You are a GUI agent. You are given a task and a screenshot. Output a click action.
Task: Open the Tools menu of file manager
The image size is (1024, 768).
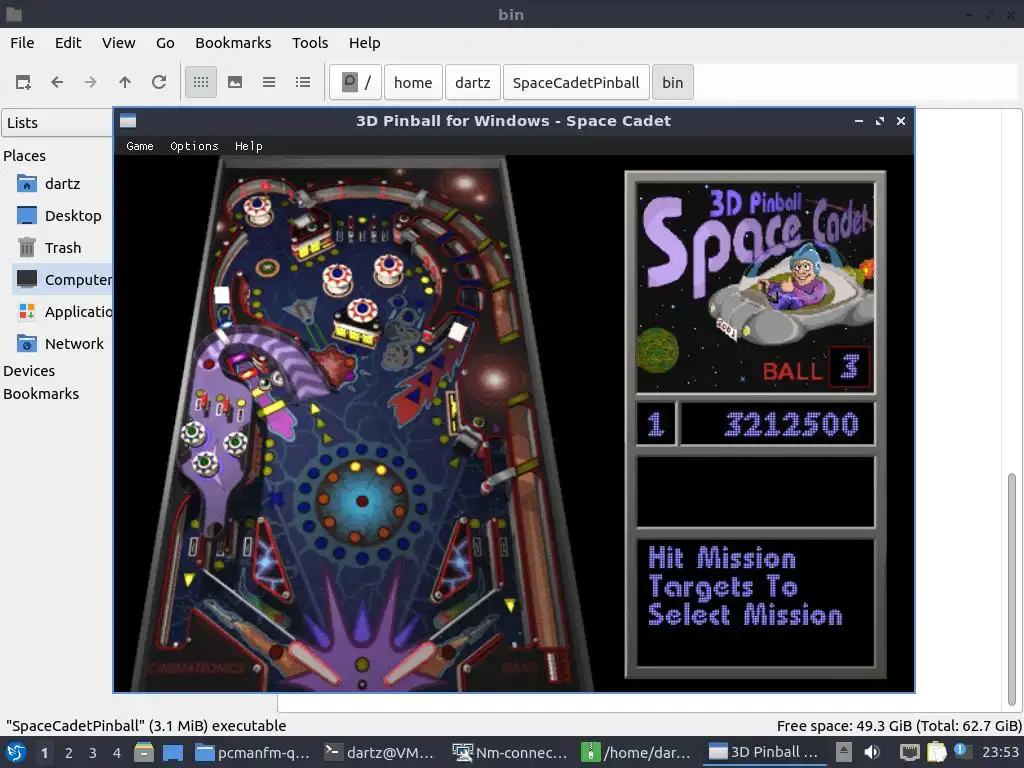tap(310, 43)
